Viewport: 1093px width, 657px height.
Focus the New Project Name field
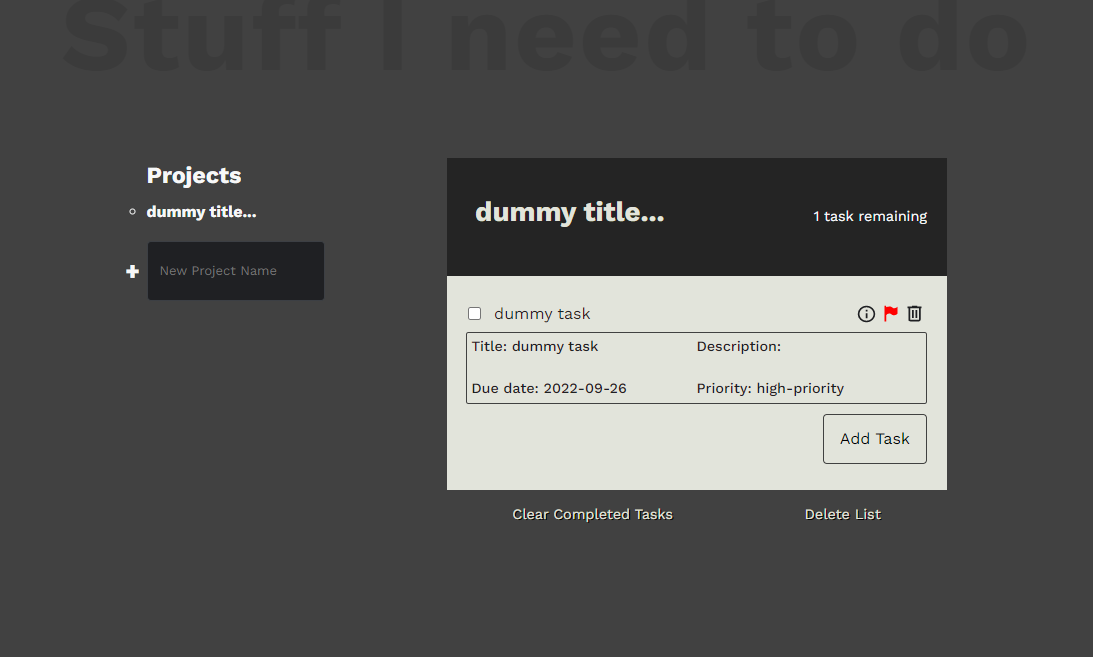pos(236,271)
